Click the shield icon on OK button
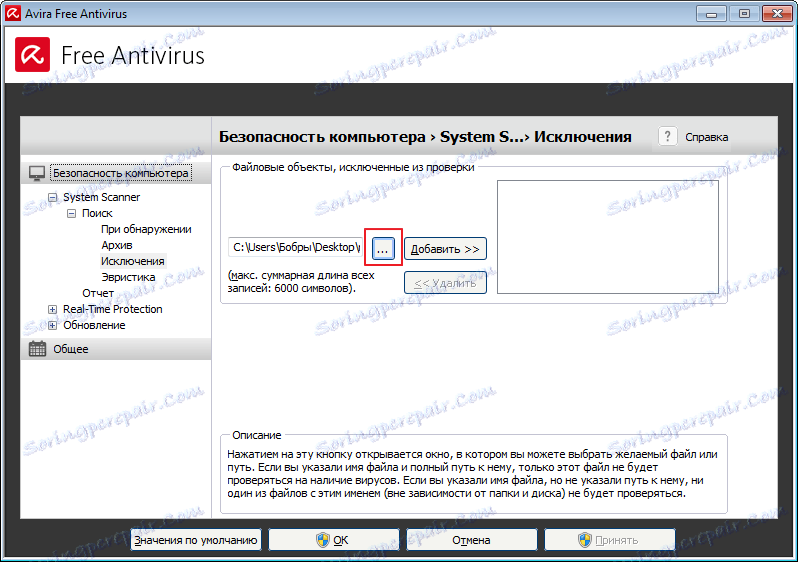This screenshot has width=798, height=562. (x=323, y=540)
